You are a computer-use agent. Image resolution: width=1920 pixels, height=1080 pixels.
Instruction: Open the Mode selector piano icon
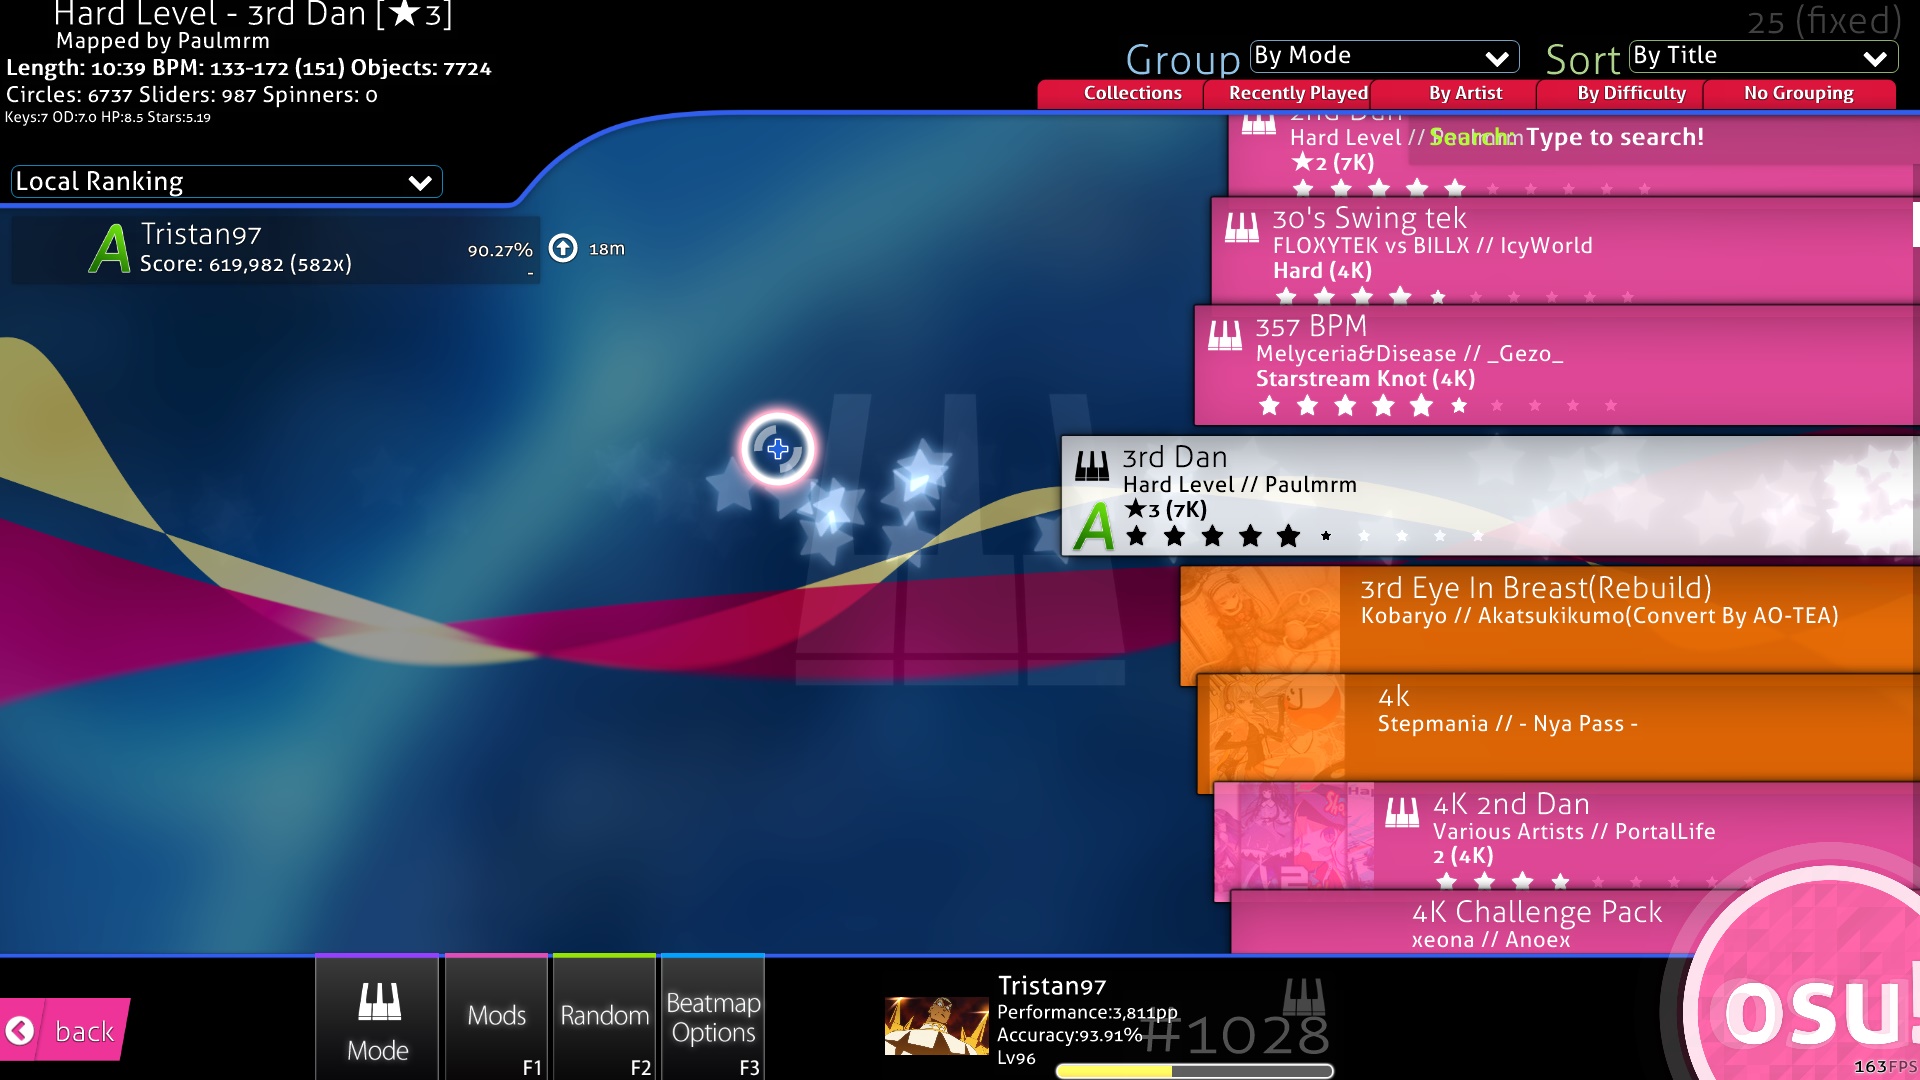379,1001
